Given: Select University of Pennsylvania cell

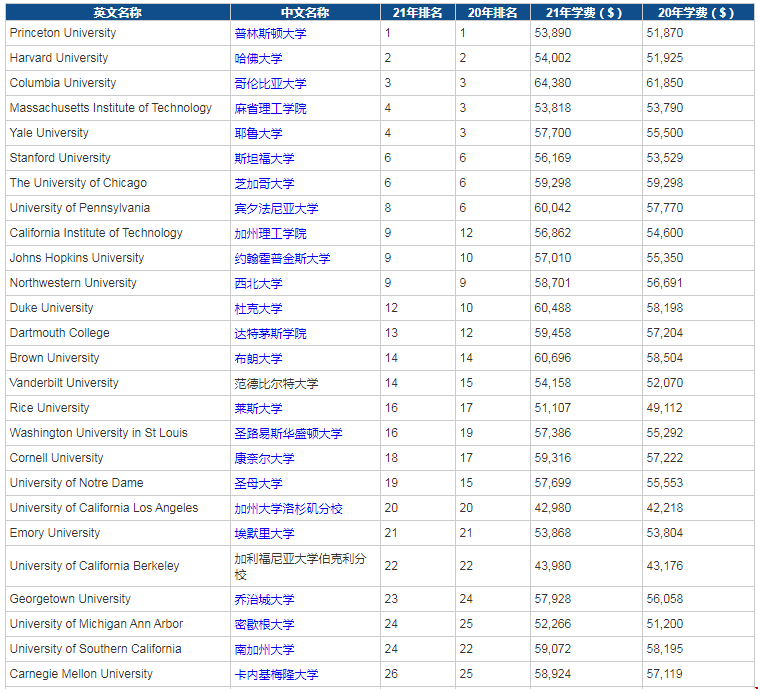Looking at the screenshot, I should click(118, 208).
